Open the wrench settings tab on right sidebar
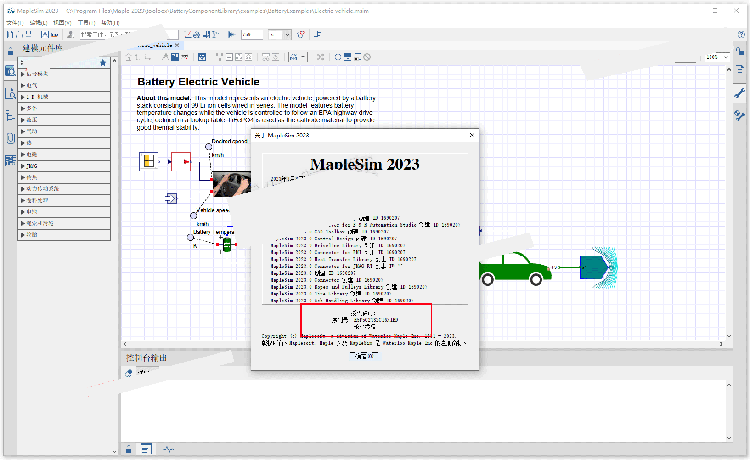Image resolution: width=750 pixels, height=460 pixels. click(x=739, y=93)
